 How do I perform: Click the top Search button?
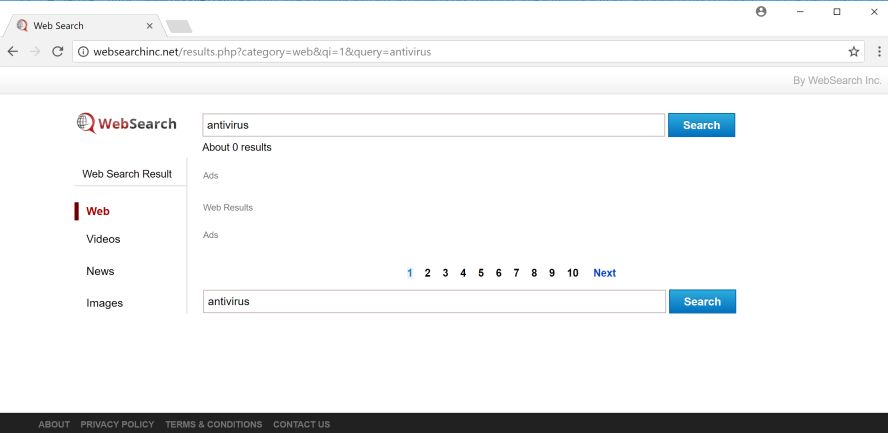[701, 125]
